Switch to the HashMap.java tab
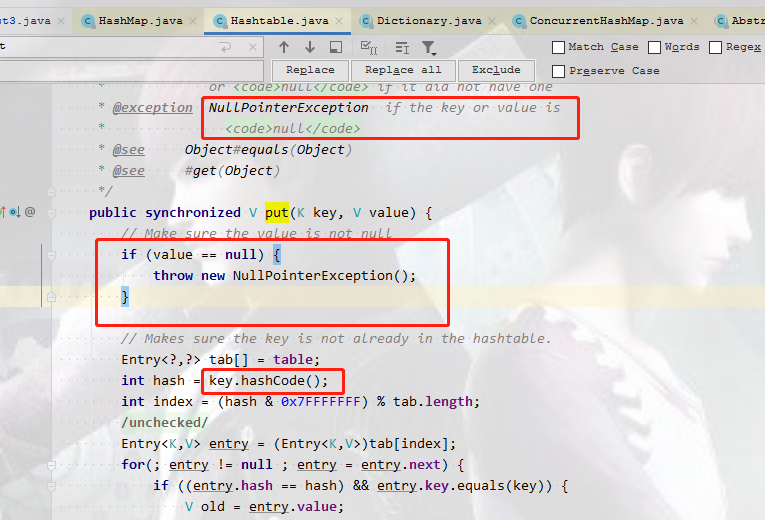This screenshot has width=765, height=520. tap(141, 21)
